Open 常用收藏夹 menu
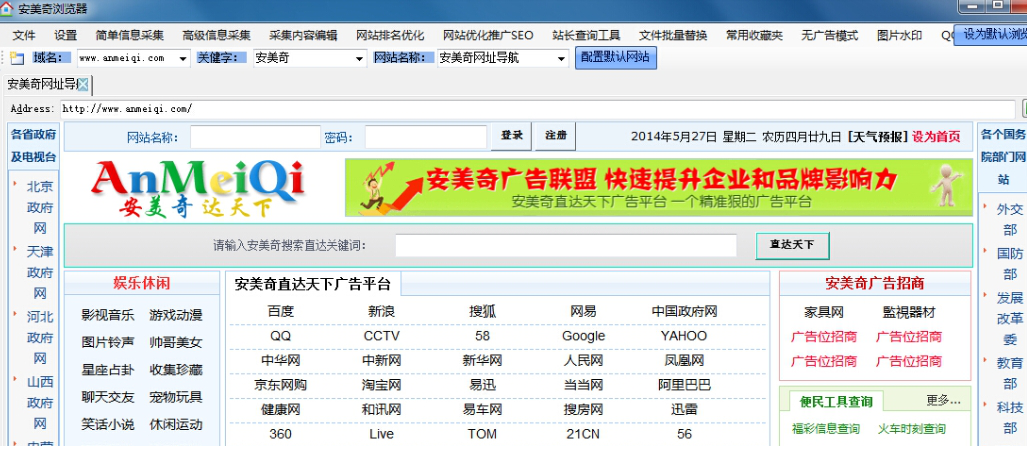Screen dimensions: 1027x463 click(x=755, y=35)
